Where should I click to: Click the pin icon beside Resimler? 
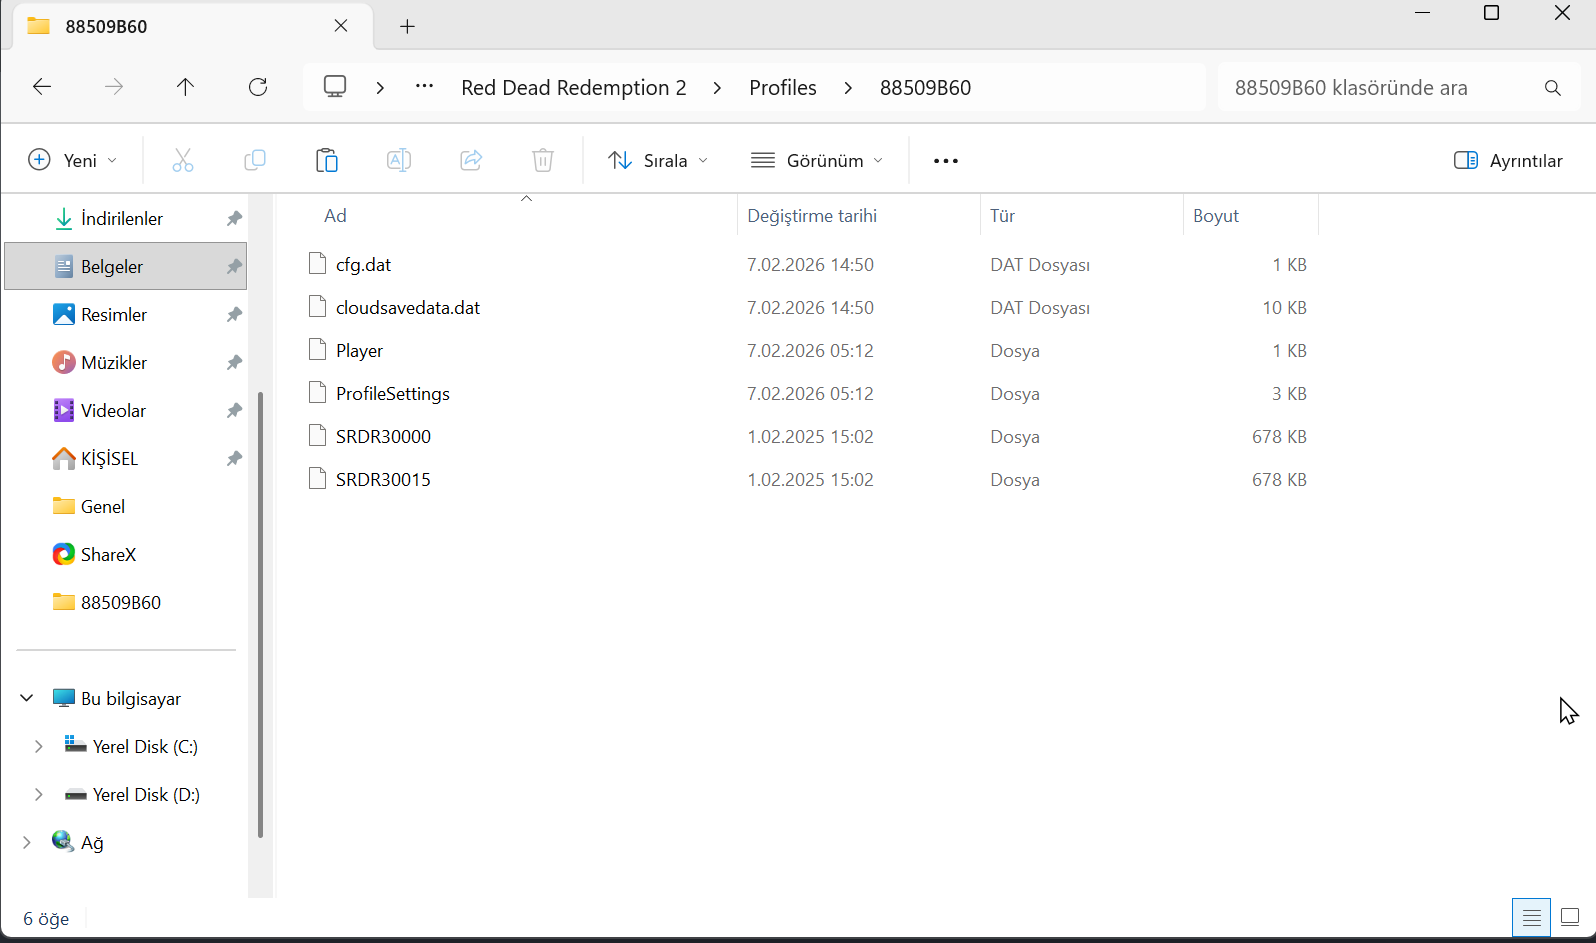[234, 314]
